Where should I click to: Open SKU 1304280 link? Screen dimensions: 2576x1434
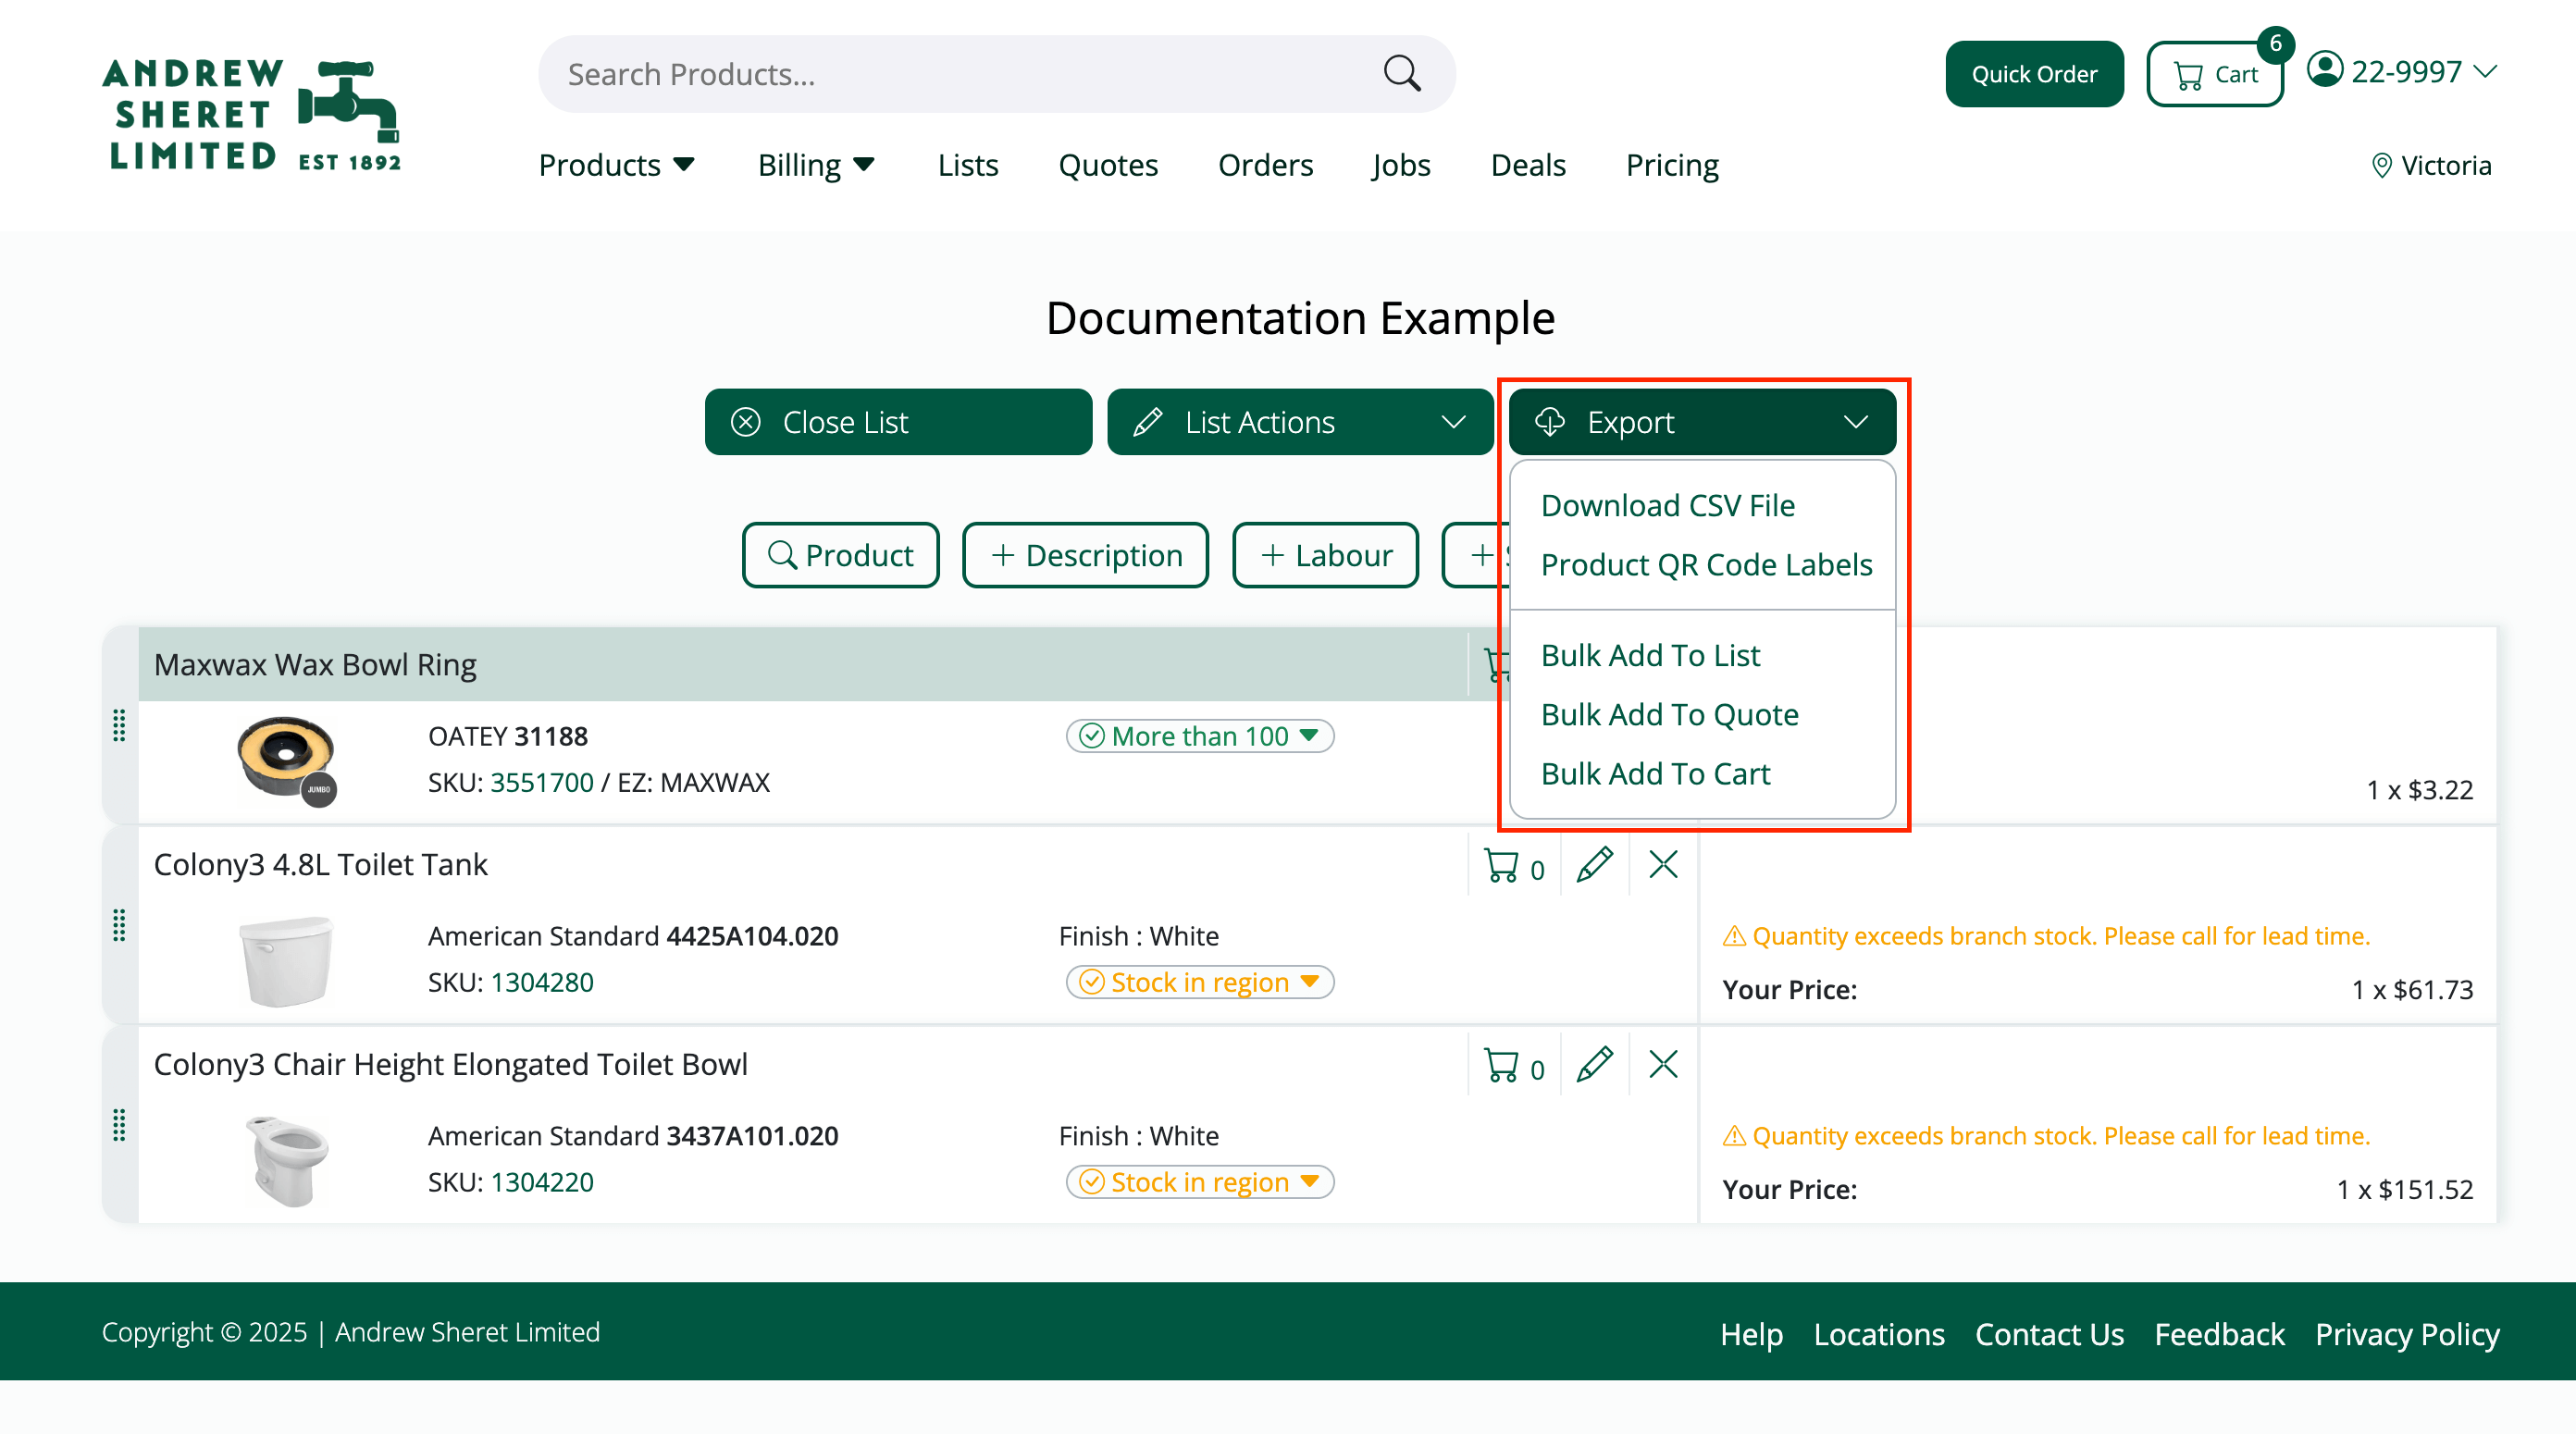541,983
